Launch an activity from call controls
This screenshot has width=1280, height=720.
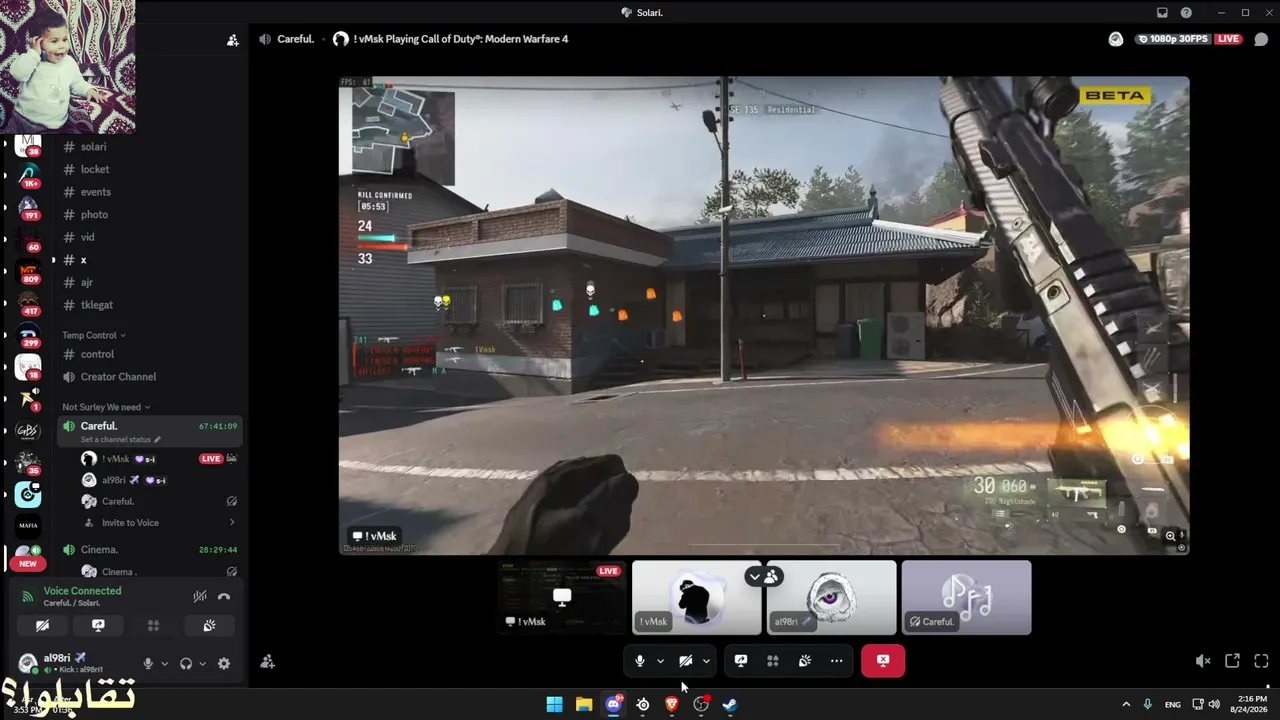[x=773, y=661]
